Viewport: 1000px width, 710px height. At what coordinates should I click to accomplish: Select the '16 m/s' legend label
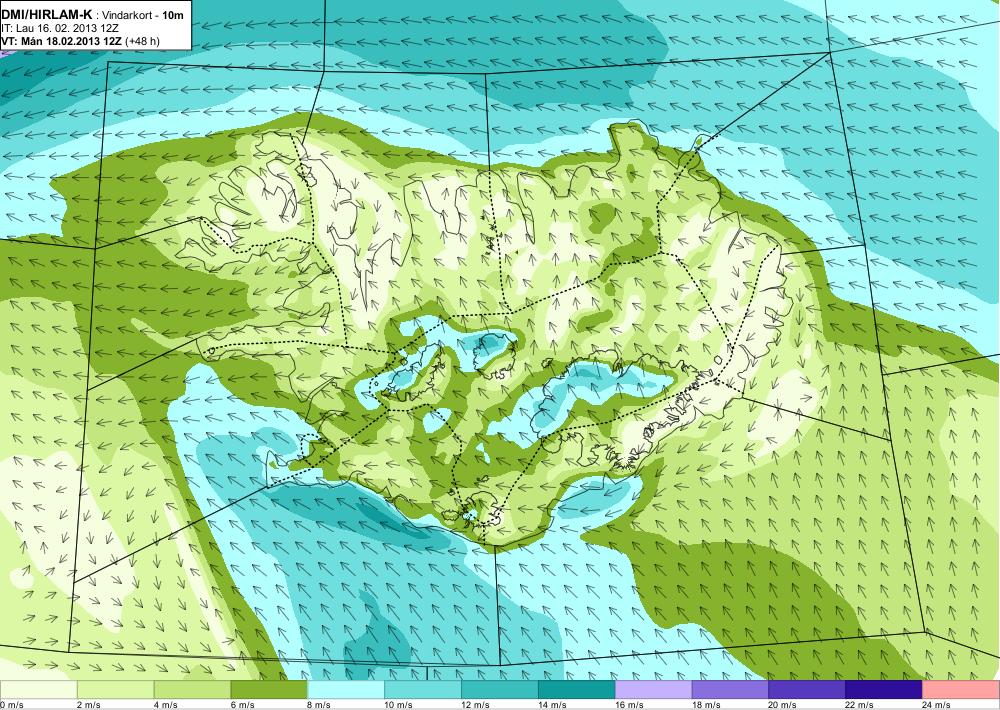(x=629, y=705)
